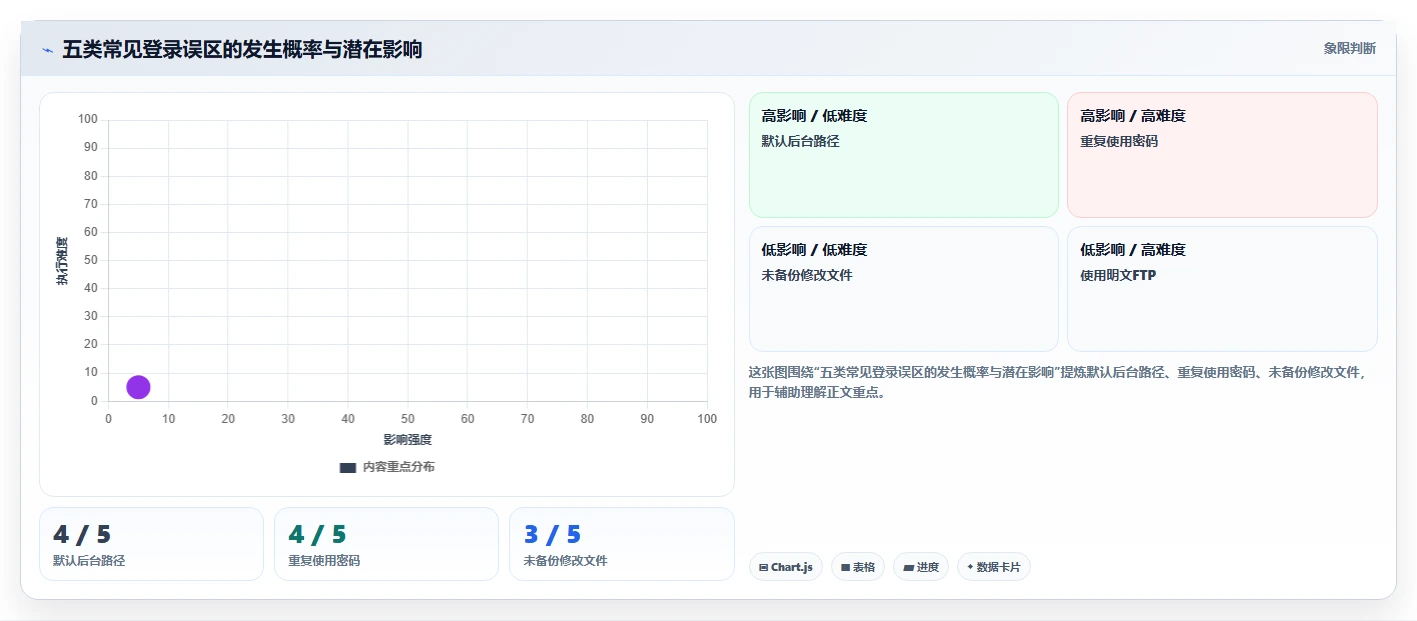The image size is (1417, 621).
Task: Click the 数据卡片 tag chip
Action: [994, 567]
